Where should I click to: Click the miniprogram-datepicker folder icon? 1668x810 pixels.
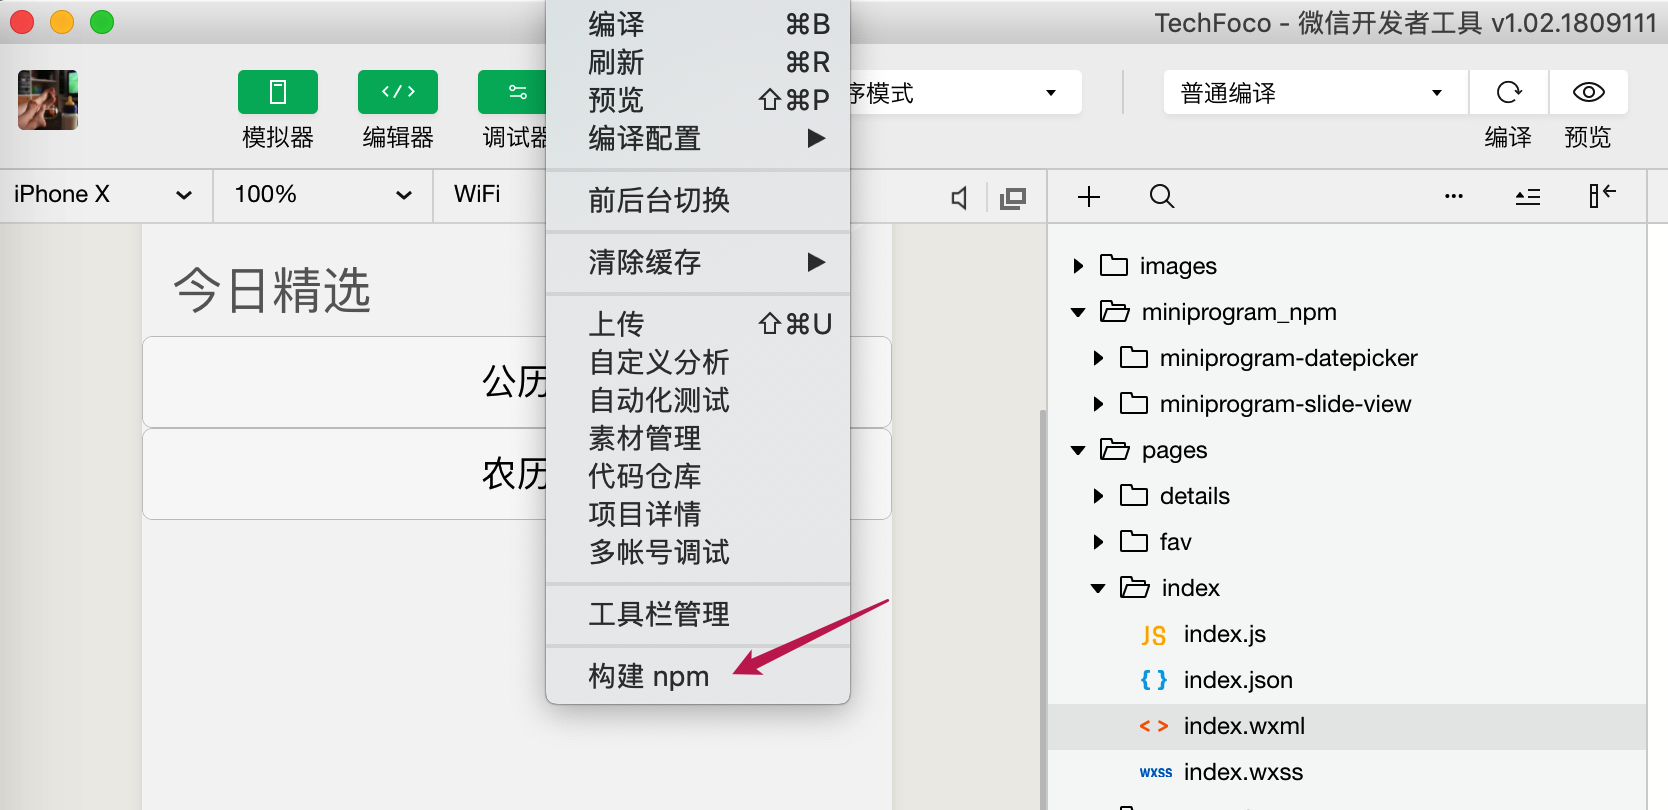1134,357
